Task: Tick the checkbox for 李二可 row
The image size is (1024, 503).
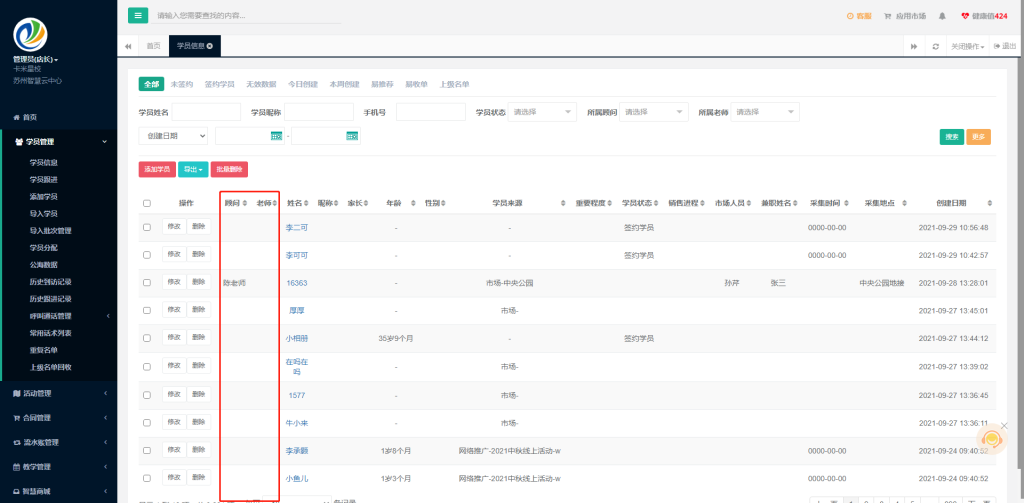Action: pyautogui.click(x=147, y=227)
